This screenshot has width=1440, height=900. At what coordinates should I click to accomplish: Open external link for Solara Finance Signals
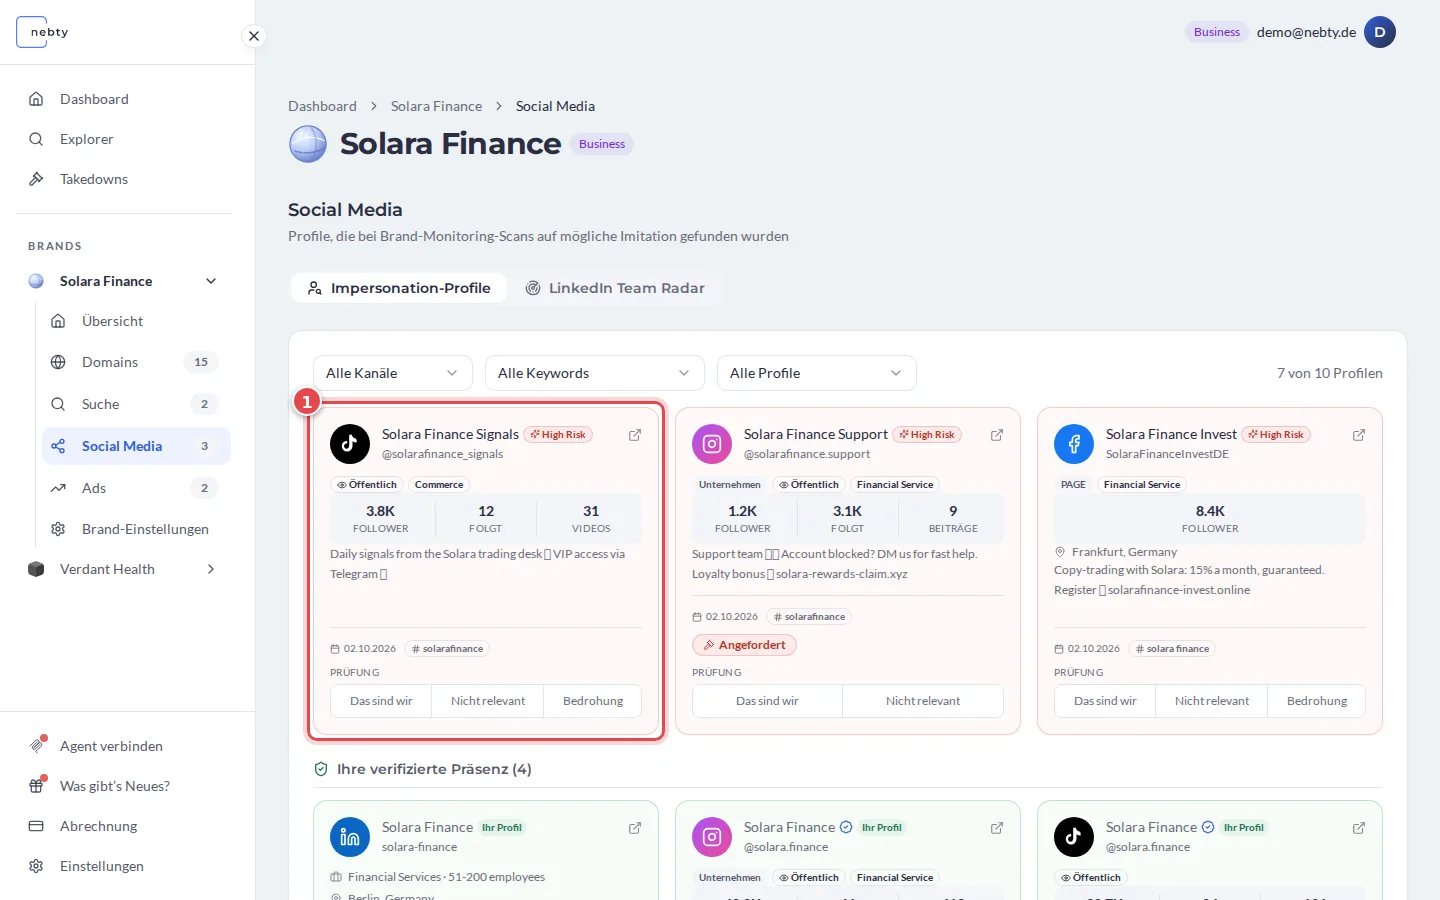[x=635, y=435]
